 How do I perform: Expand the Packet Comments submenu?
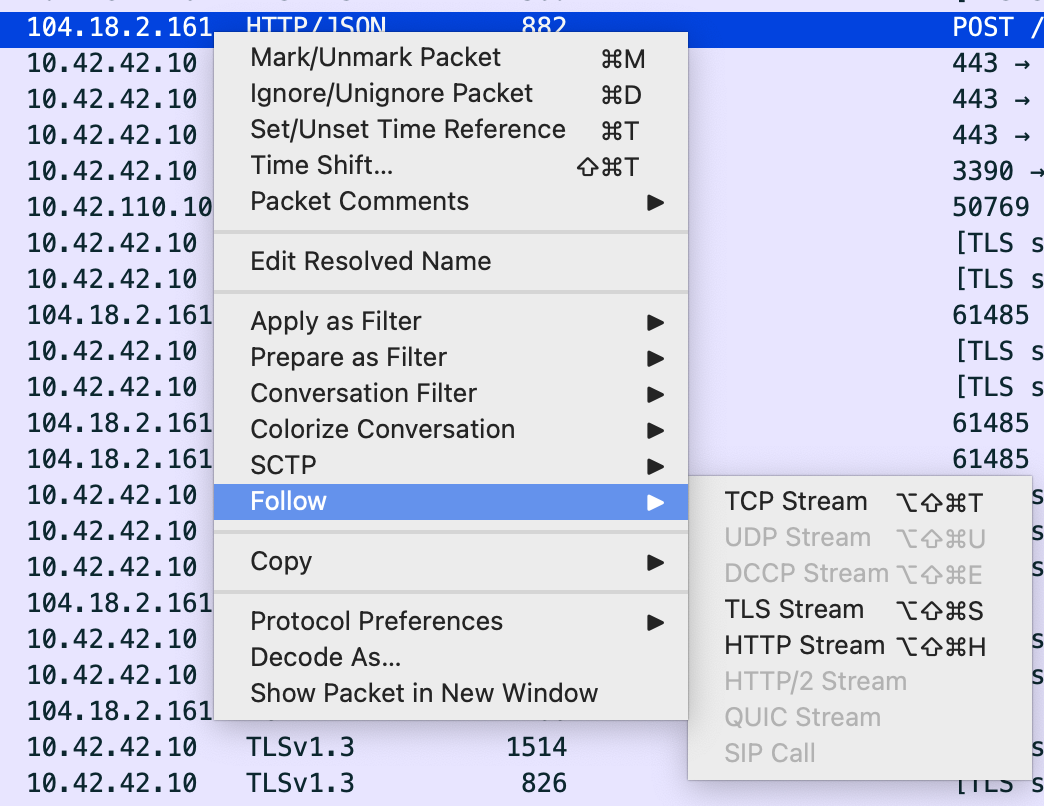359,202
